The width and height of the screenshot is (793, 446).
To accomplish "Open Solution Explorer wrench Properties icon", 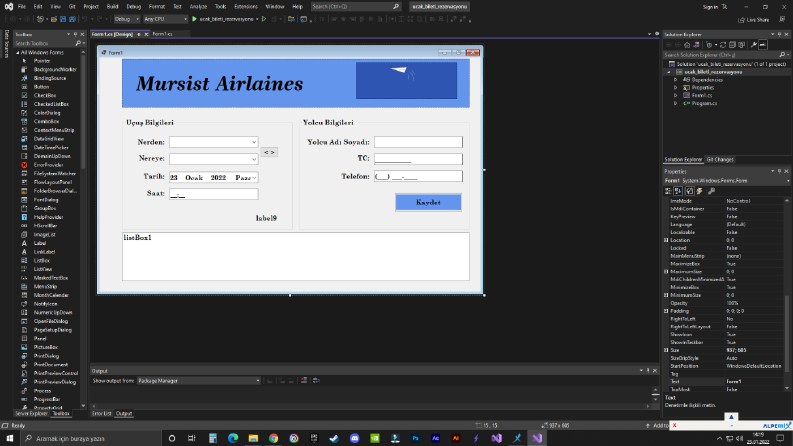I will point(754,45).
